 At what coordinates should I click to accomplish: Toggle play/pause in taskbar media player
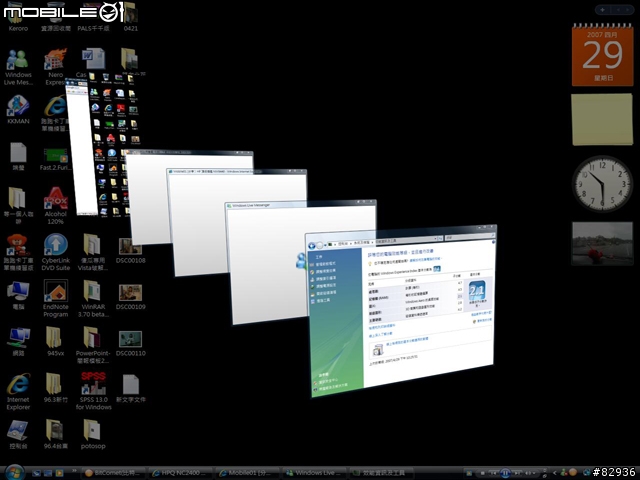tap(505, 473)
